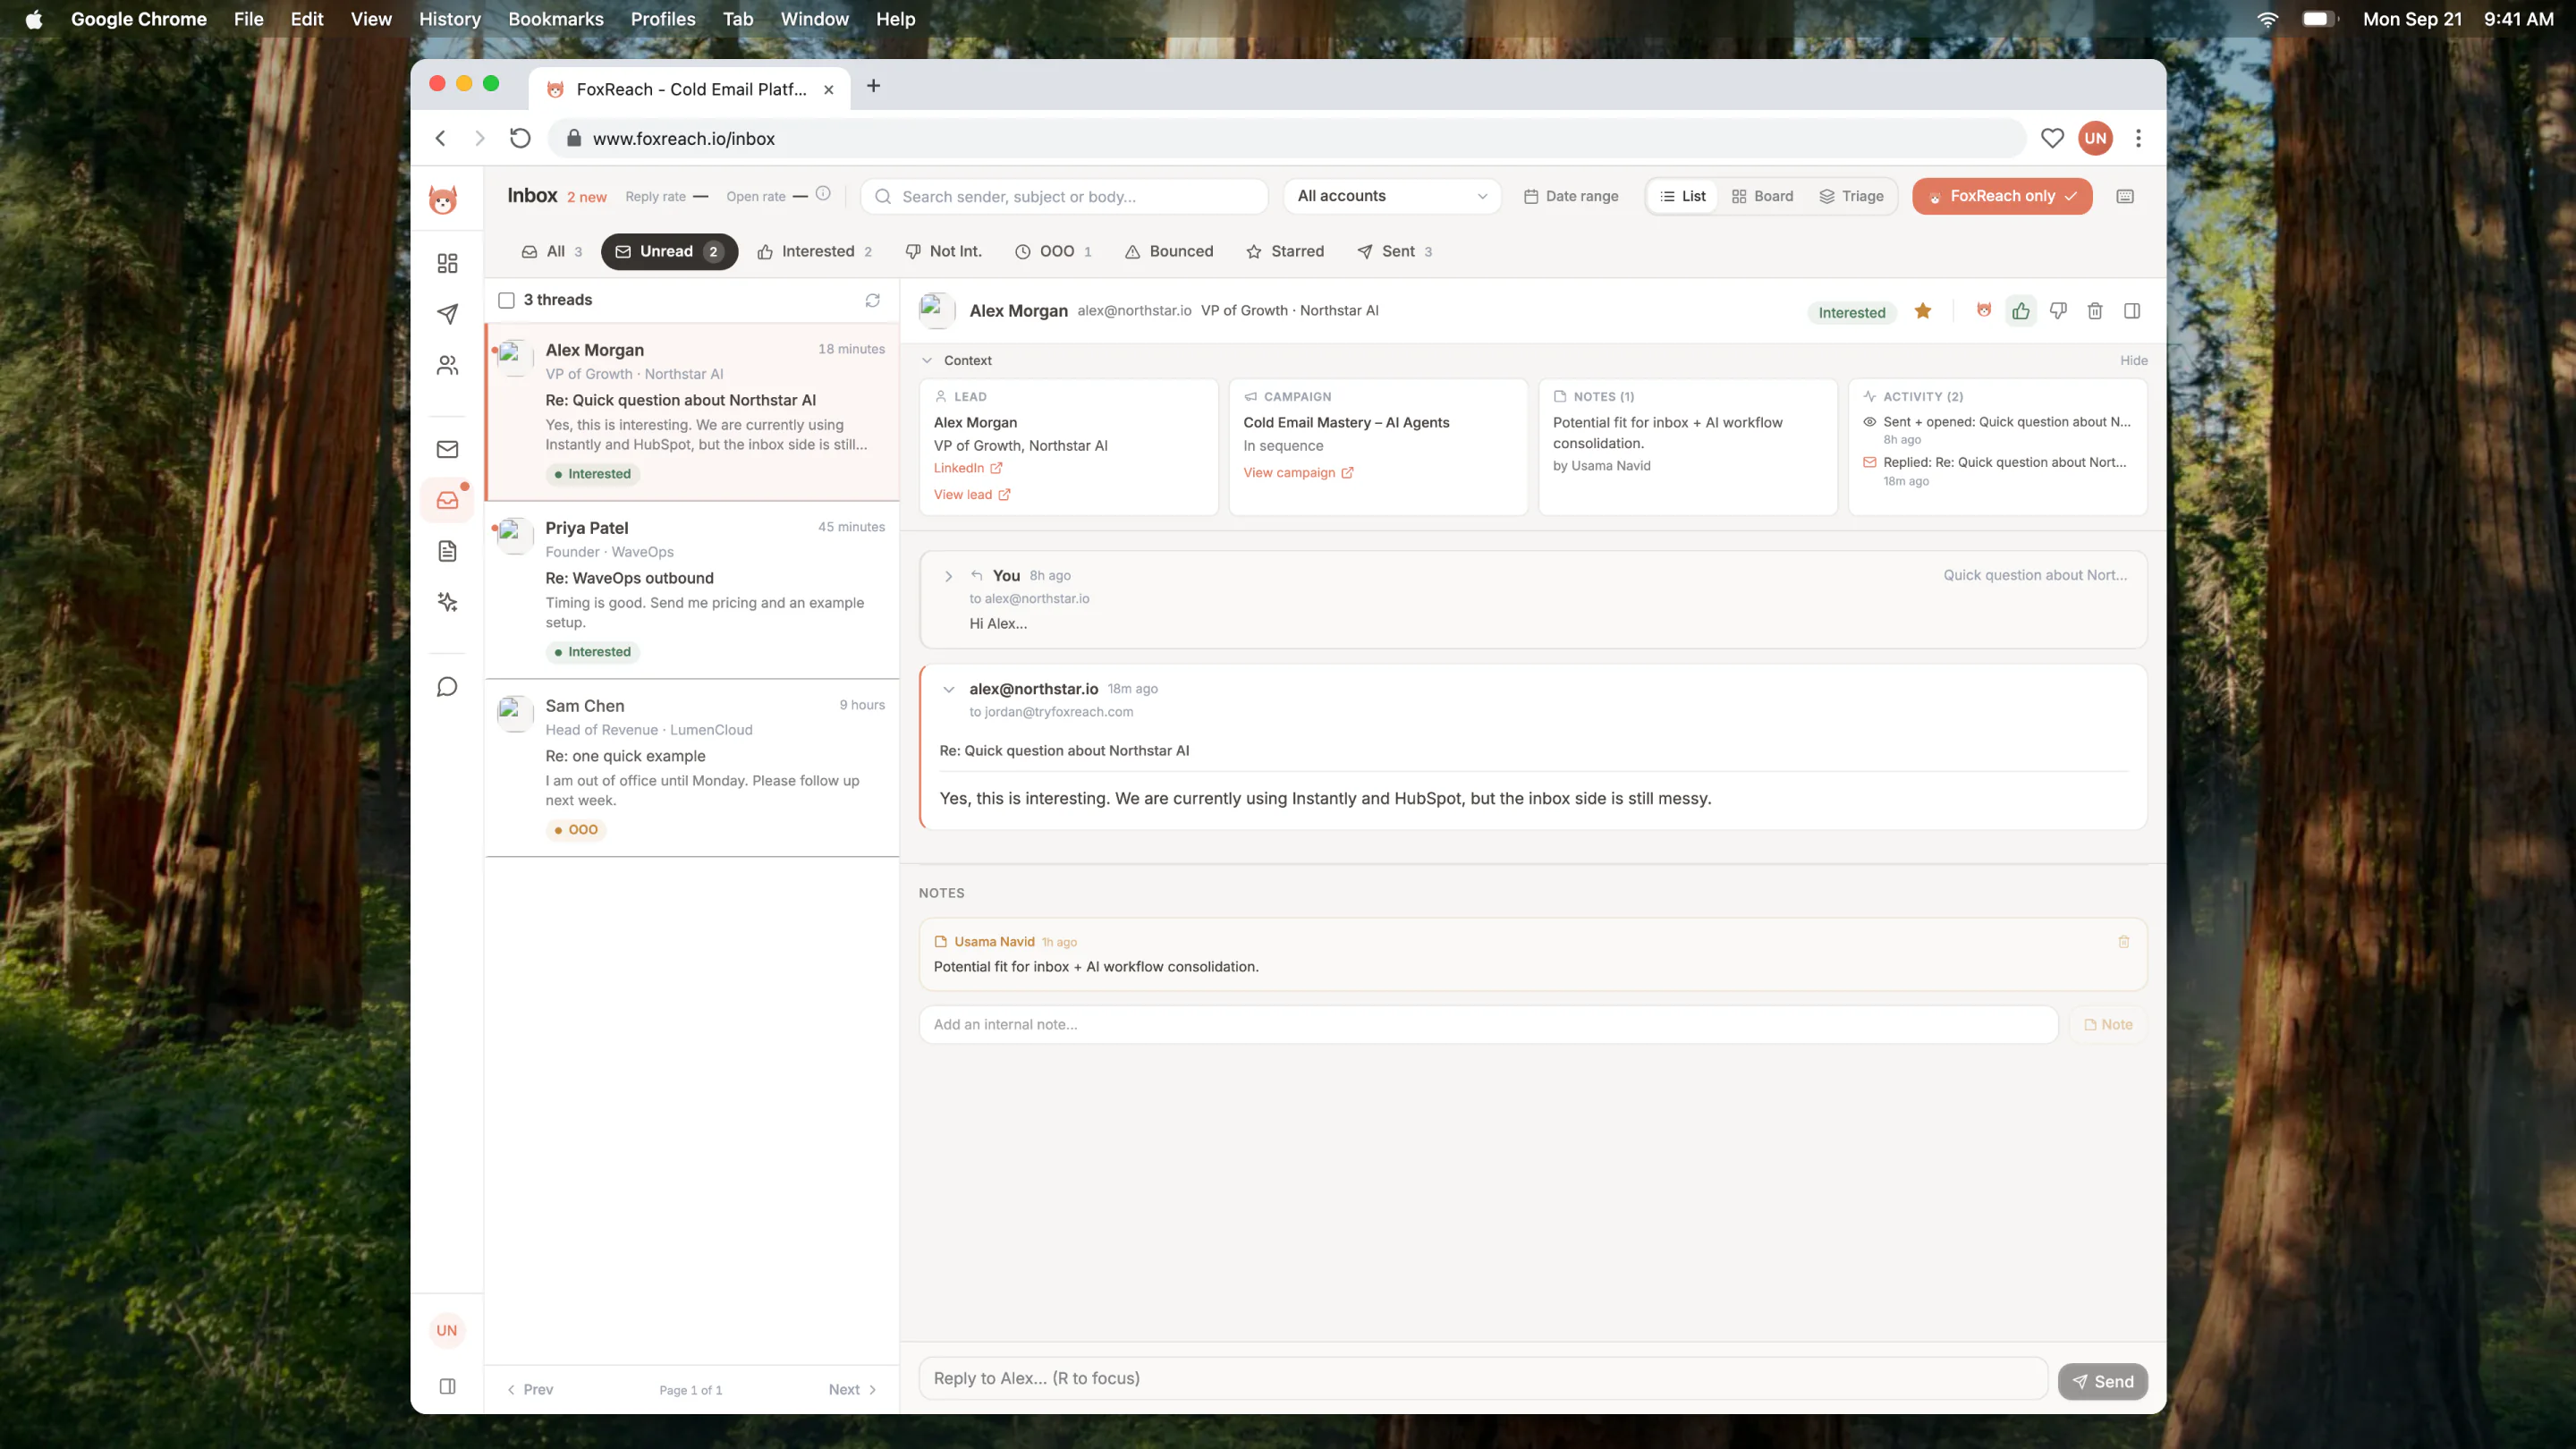Toggle the side panel icon in thread header
This screenshot has height=1449, width=2576.
(x=2132, y=311)
